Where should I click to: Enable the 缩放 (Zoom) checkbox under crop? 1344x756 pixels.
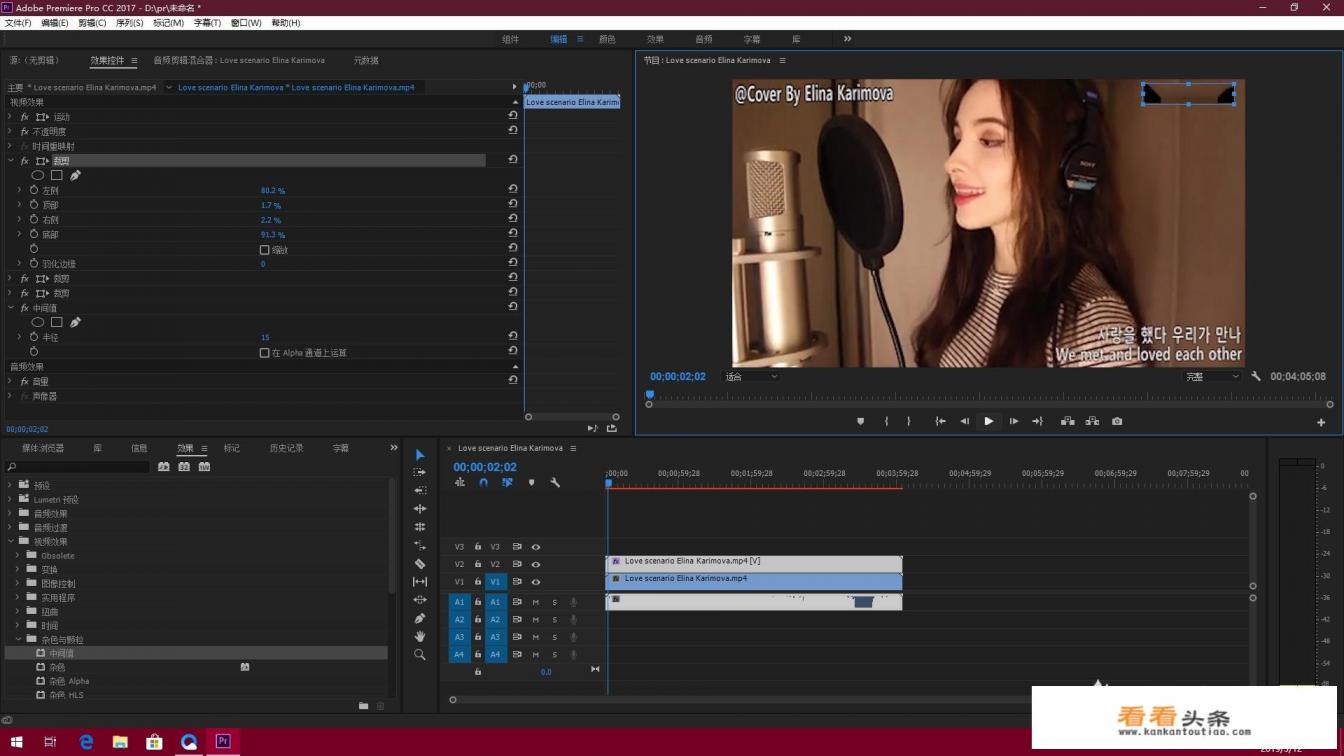click(x=264, y=250)
